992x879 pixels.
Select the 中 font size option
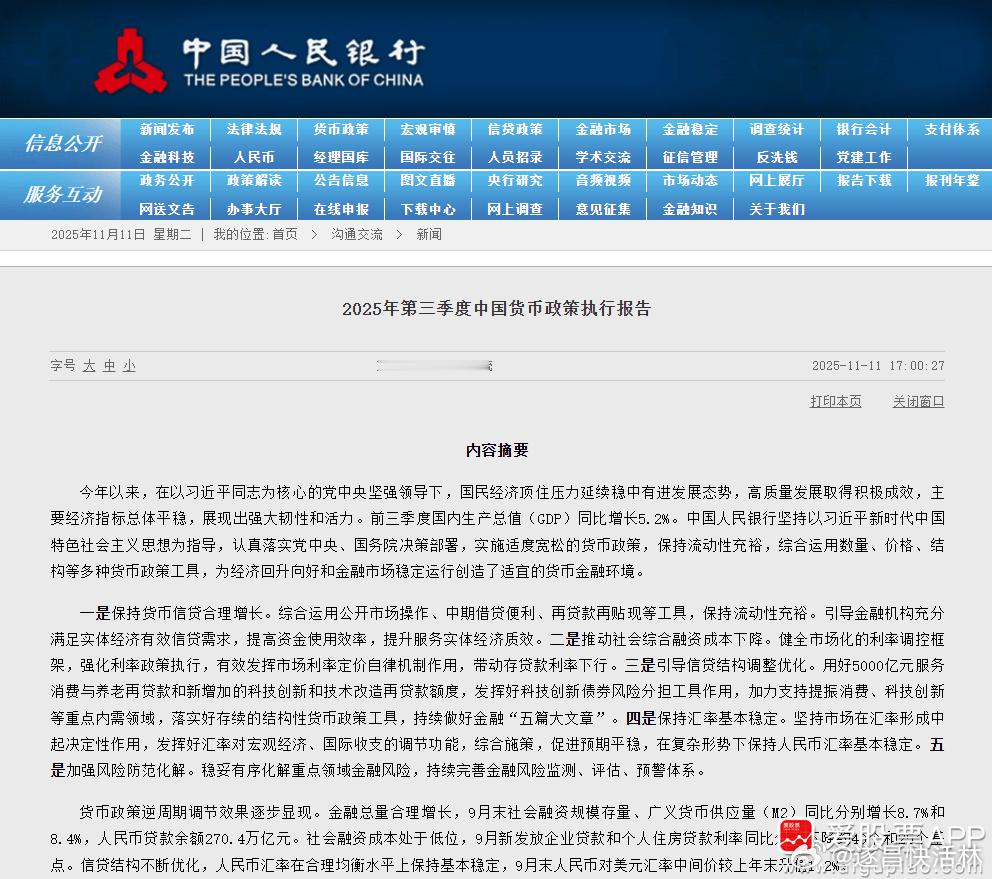tap(110, 366)
